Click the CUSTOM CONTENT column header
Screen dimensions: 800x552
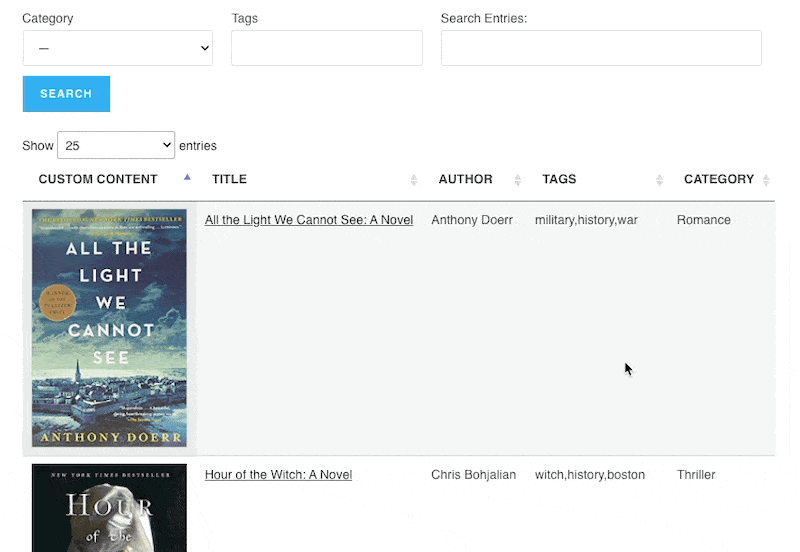click(98, 179)
